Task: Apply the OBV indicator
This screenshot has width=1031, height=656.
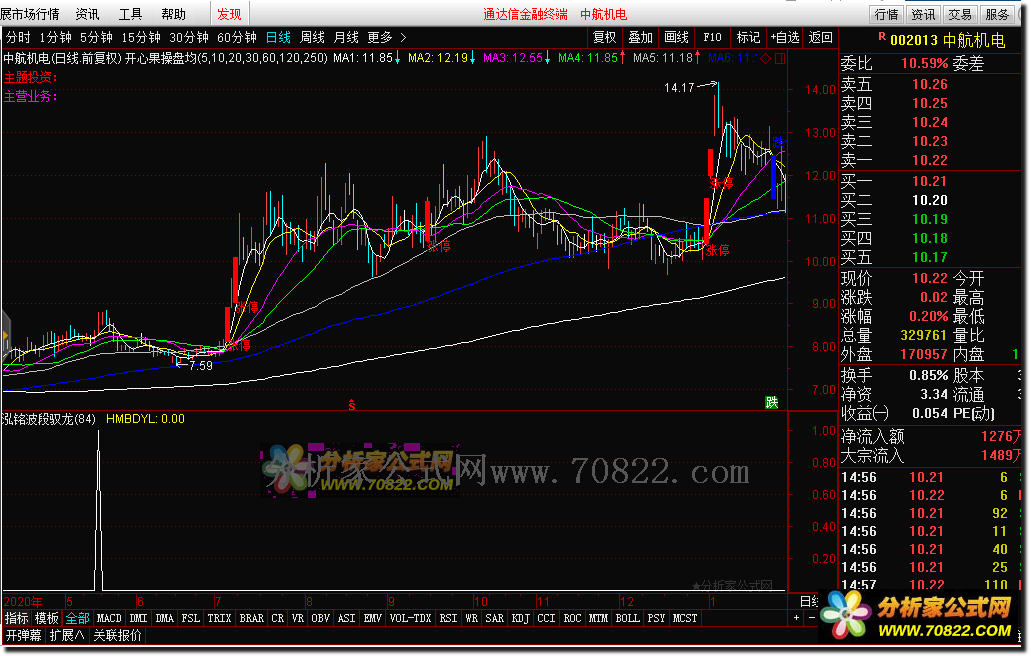Action: 320,618
